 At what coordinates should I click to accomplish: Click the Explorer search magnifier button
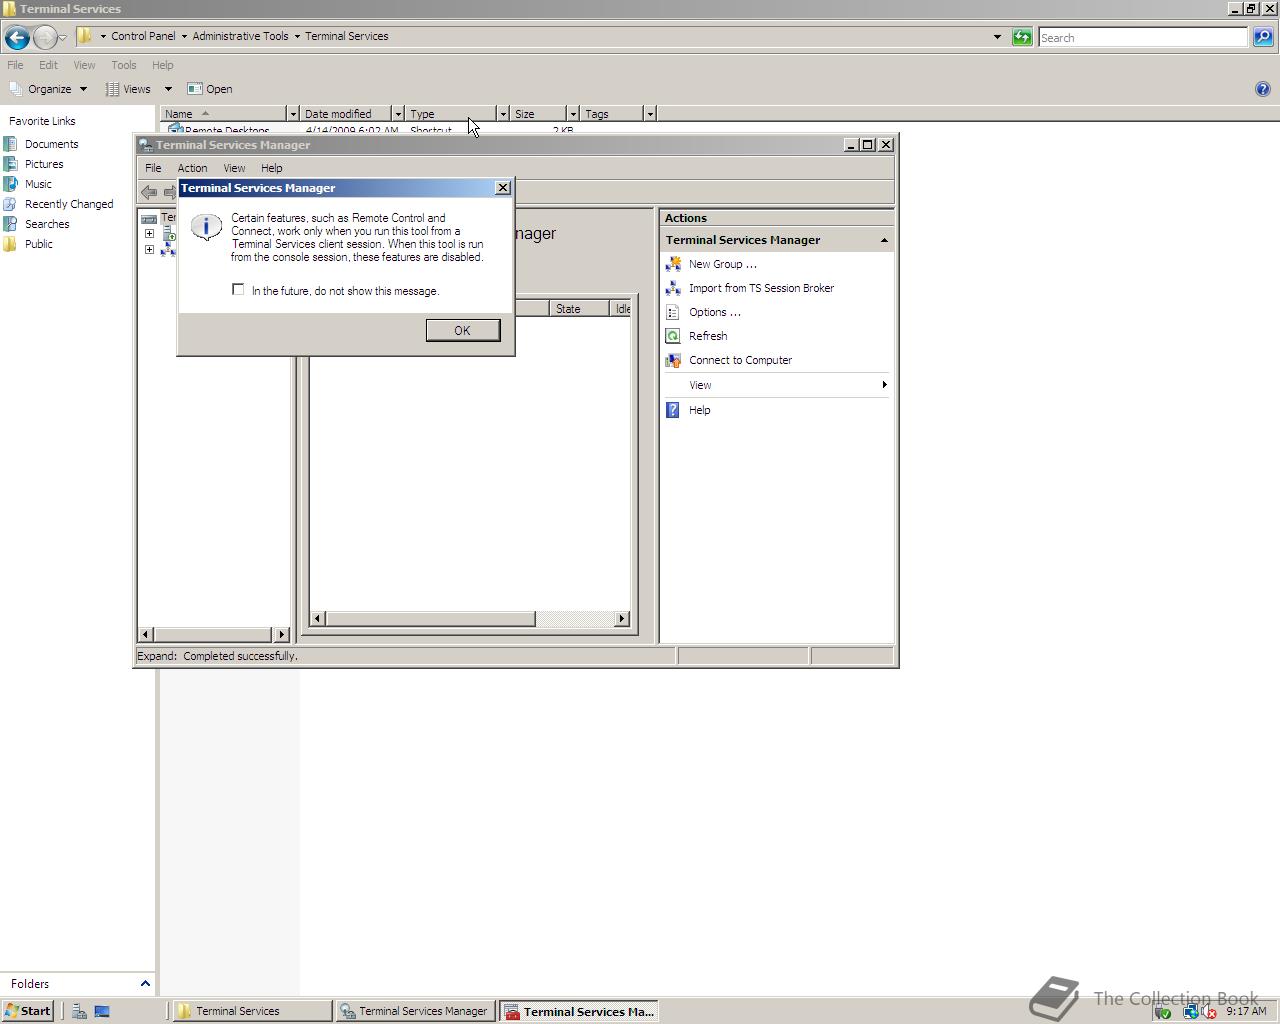(x=1263, y=37)
